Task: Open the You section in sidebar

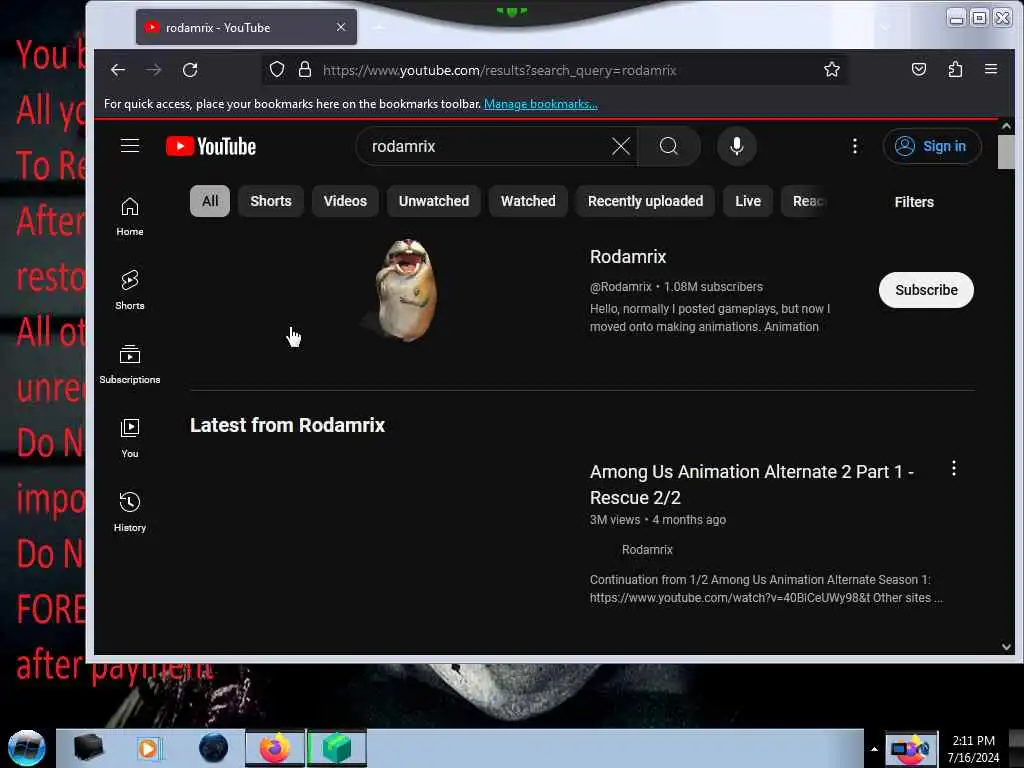Action: pos(130,438)
